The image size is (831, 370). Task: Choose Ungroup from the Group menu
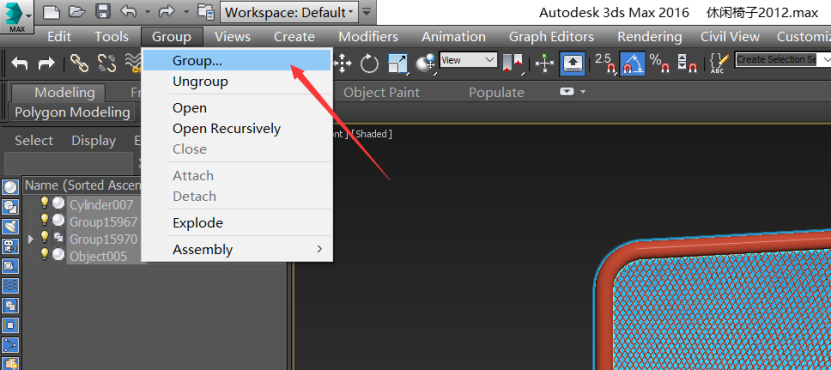(x=200, y=82)
